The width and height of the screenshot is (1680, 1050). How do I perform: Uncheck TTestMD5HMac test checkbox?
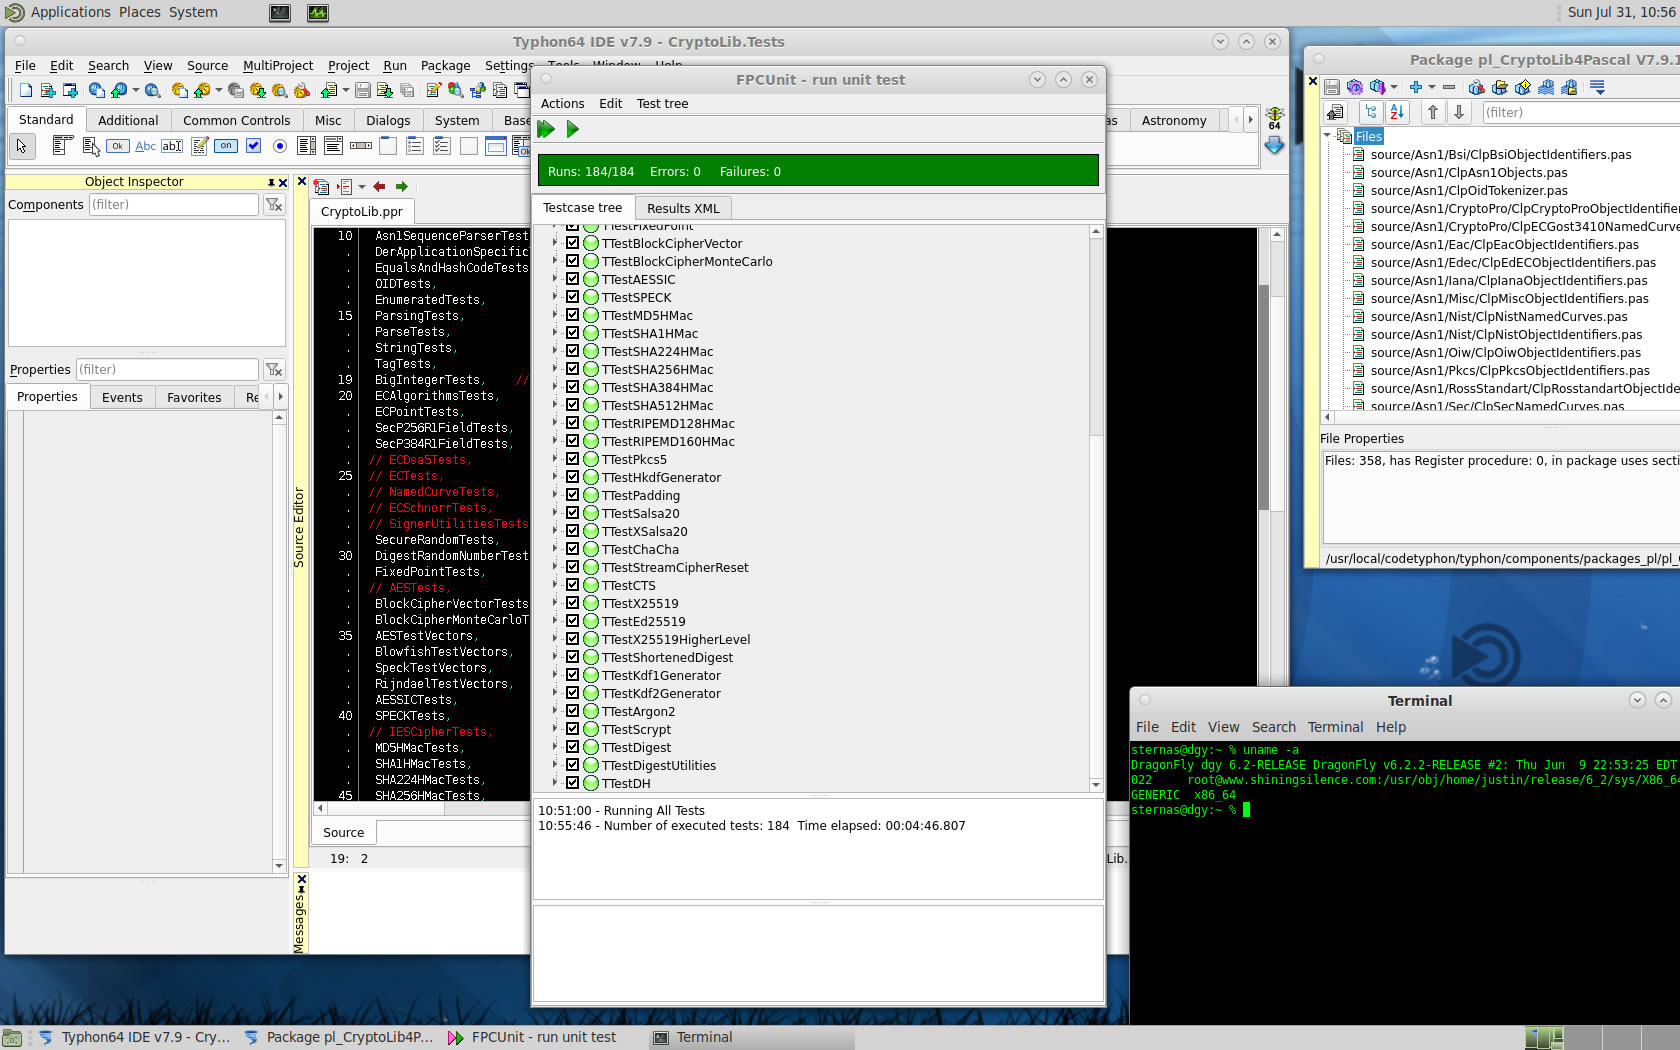[x=573, y=315]
